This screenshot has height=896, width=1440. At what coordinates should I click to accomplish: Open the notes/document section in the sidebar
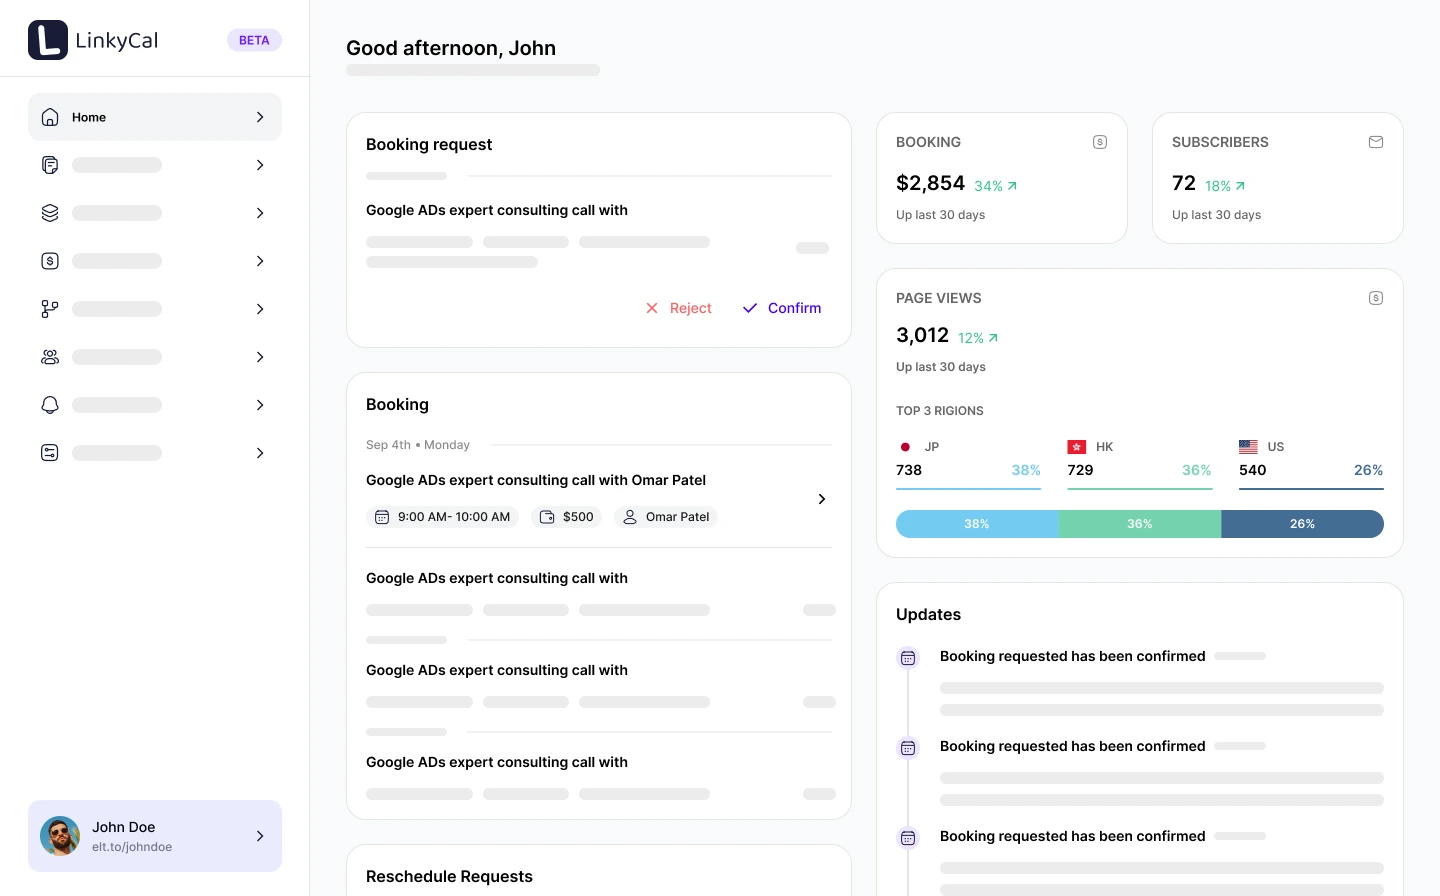50,165
